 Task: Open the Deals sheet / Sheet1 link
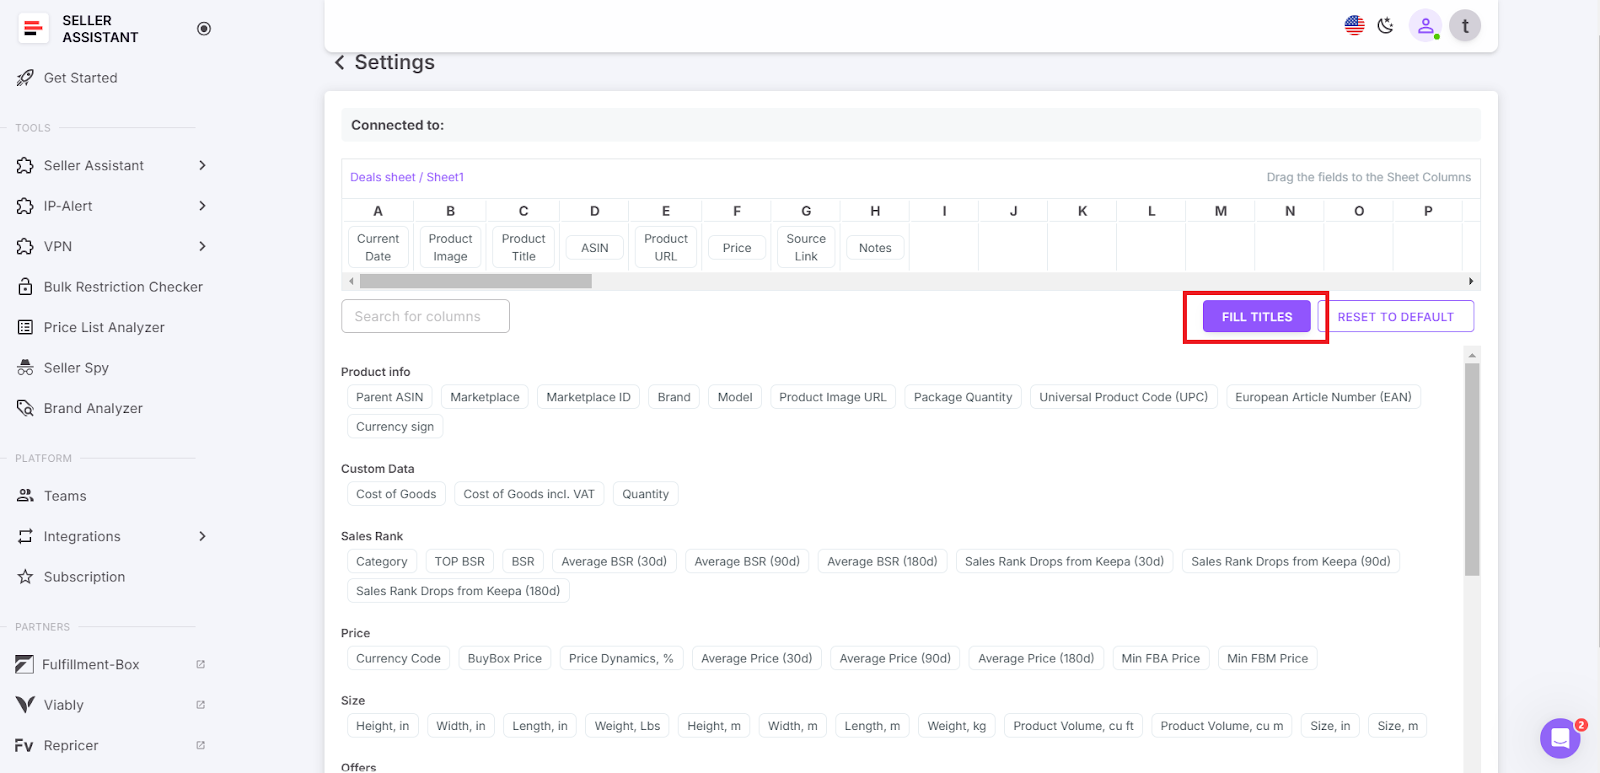407,177
